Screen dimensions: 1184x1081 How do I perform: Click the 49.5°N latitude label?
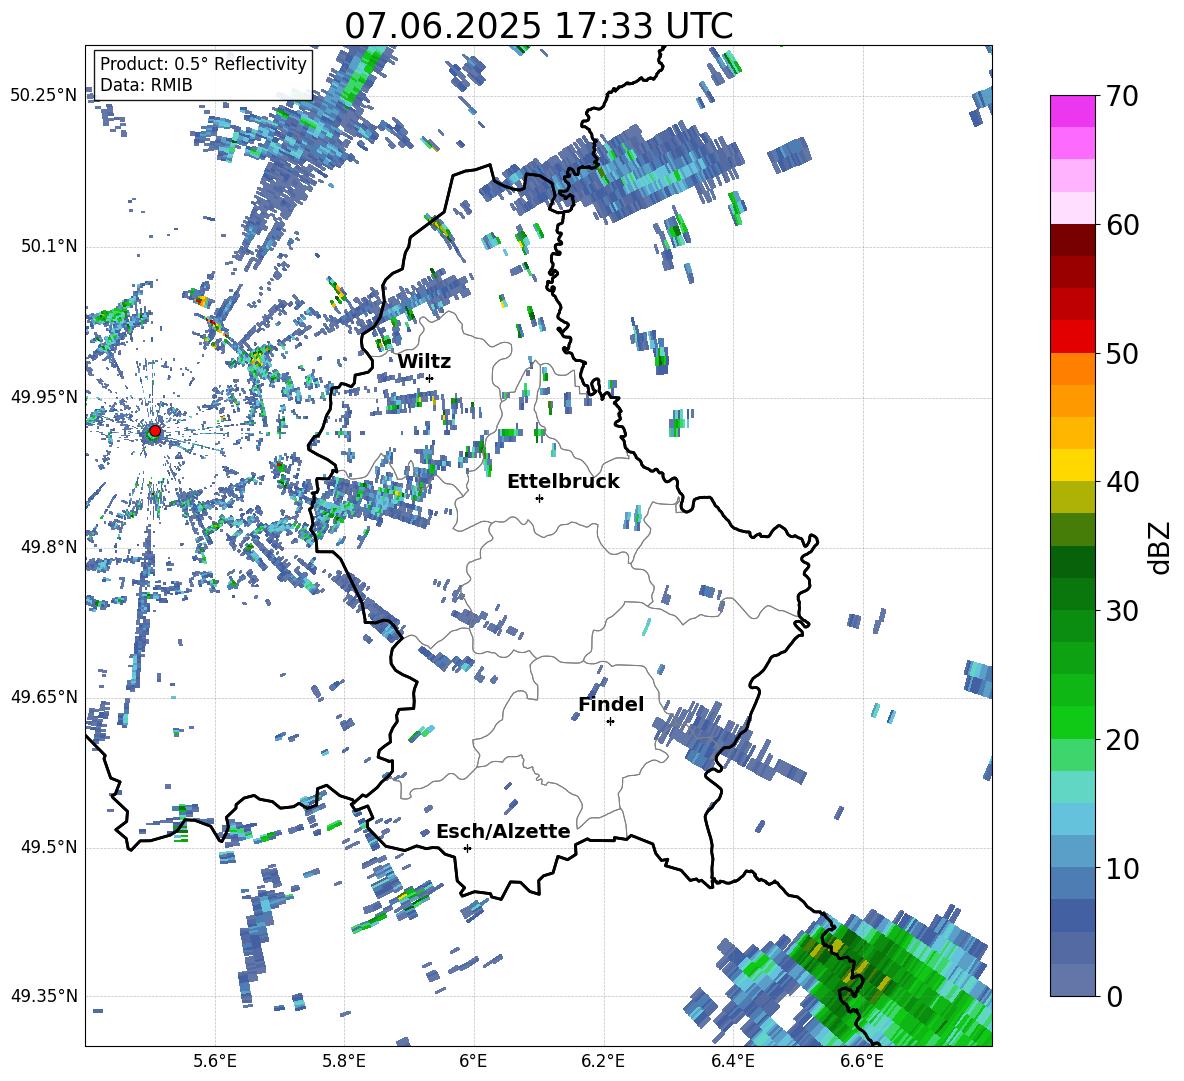coord(48,846)
